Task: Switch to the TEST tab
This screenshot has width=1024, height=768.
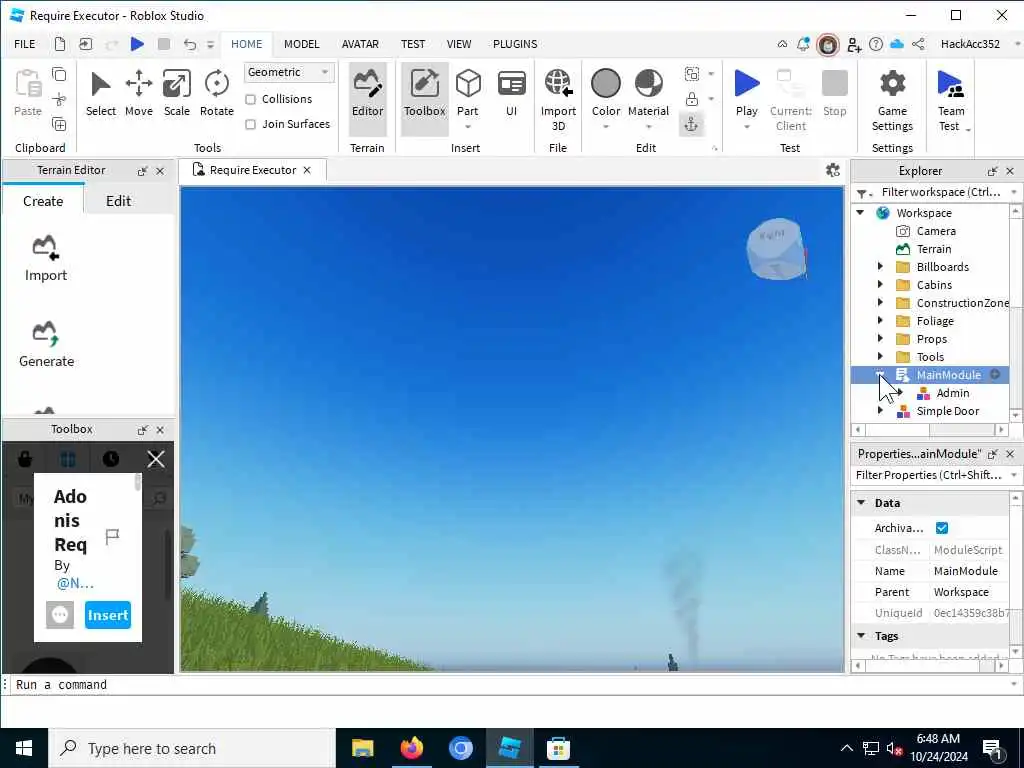Action: (x=413, y=44)
